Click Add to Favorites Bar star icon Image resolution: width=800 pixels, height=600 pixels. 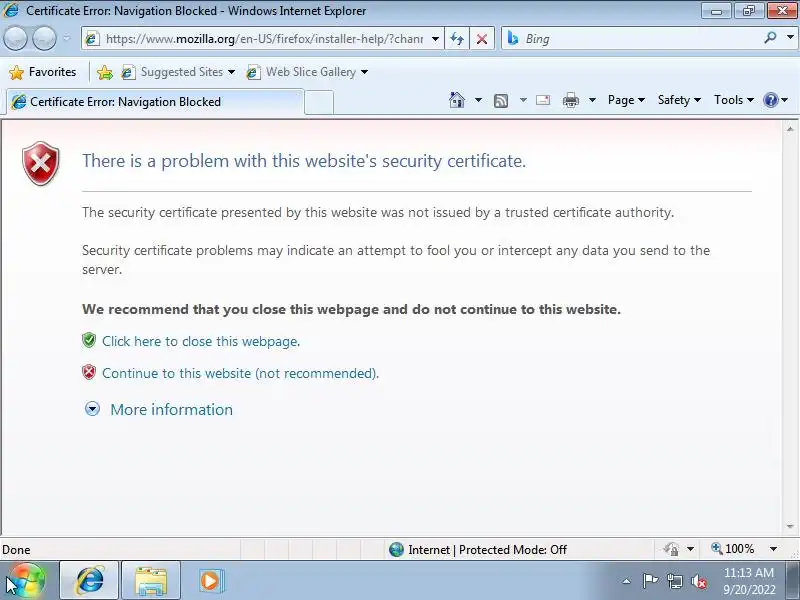click(105, 72)
